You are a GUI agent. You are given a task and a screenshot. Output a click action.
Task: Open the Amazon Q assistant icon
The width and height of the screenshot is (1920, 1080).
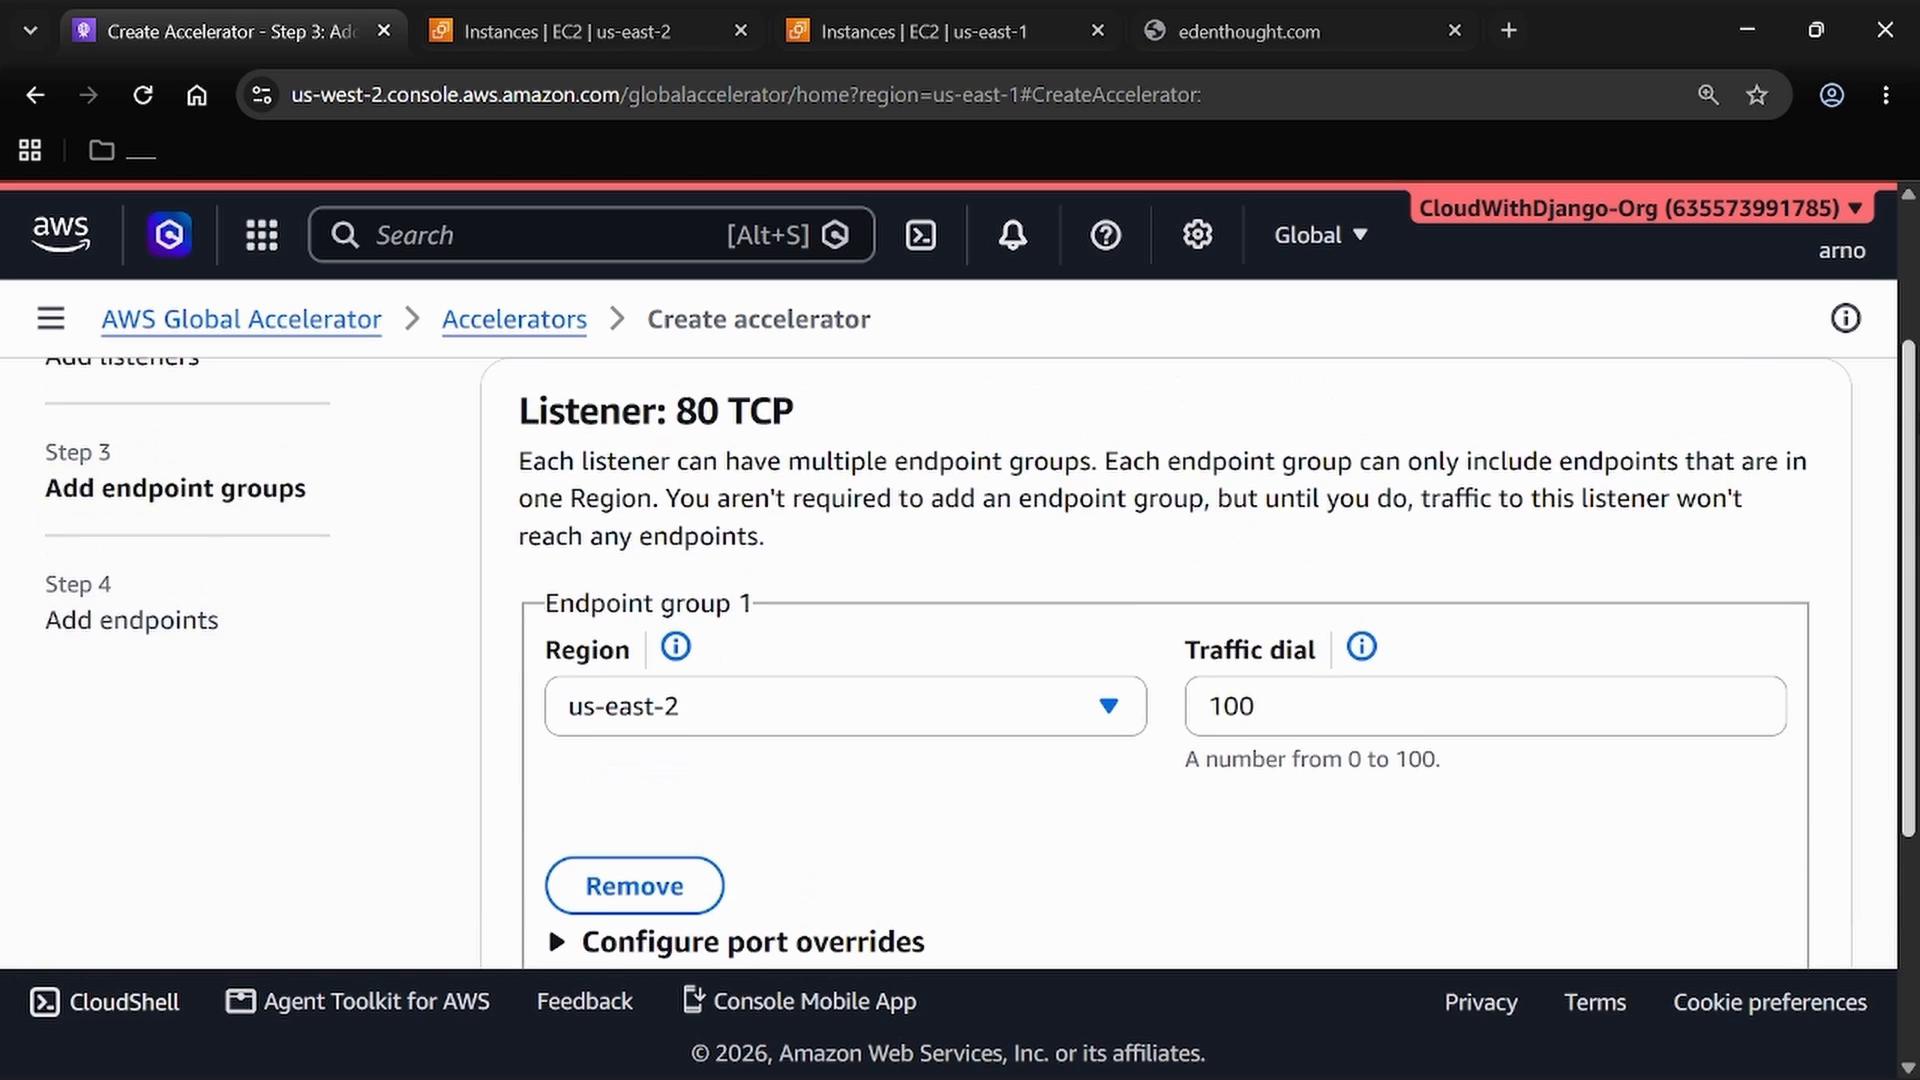tap(169, 235)
